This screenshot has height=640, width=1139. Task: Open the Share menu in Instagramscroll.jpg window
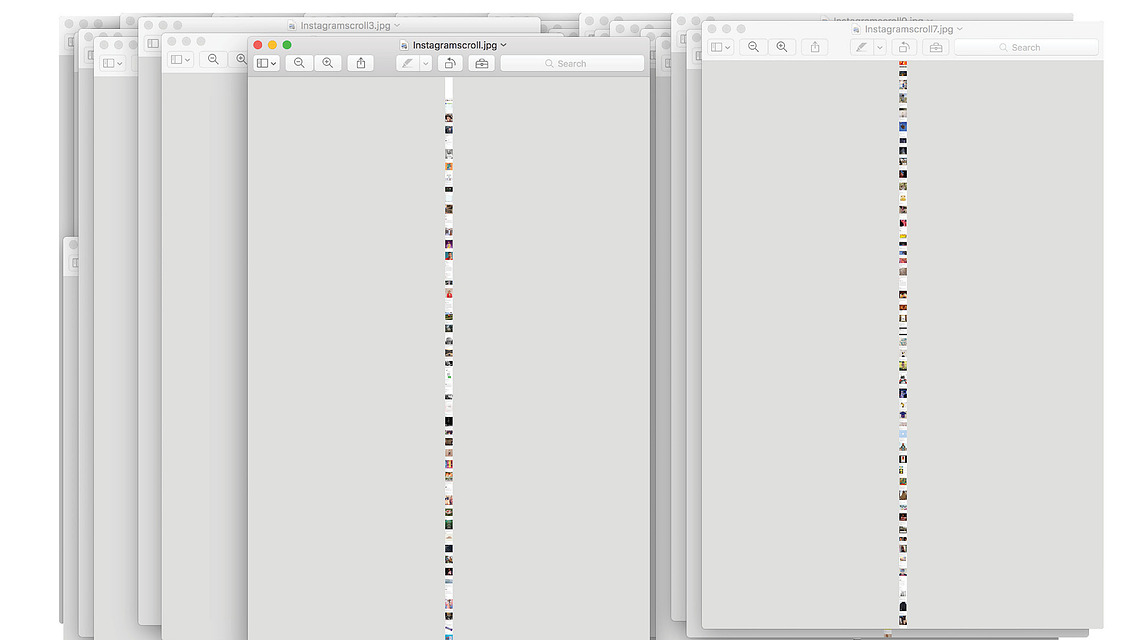[x=361, y=63]
